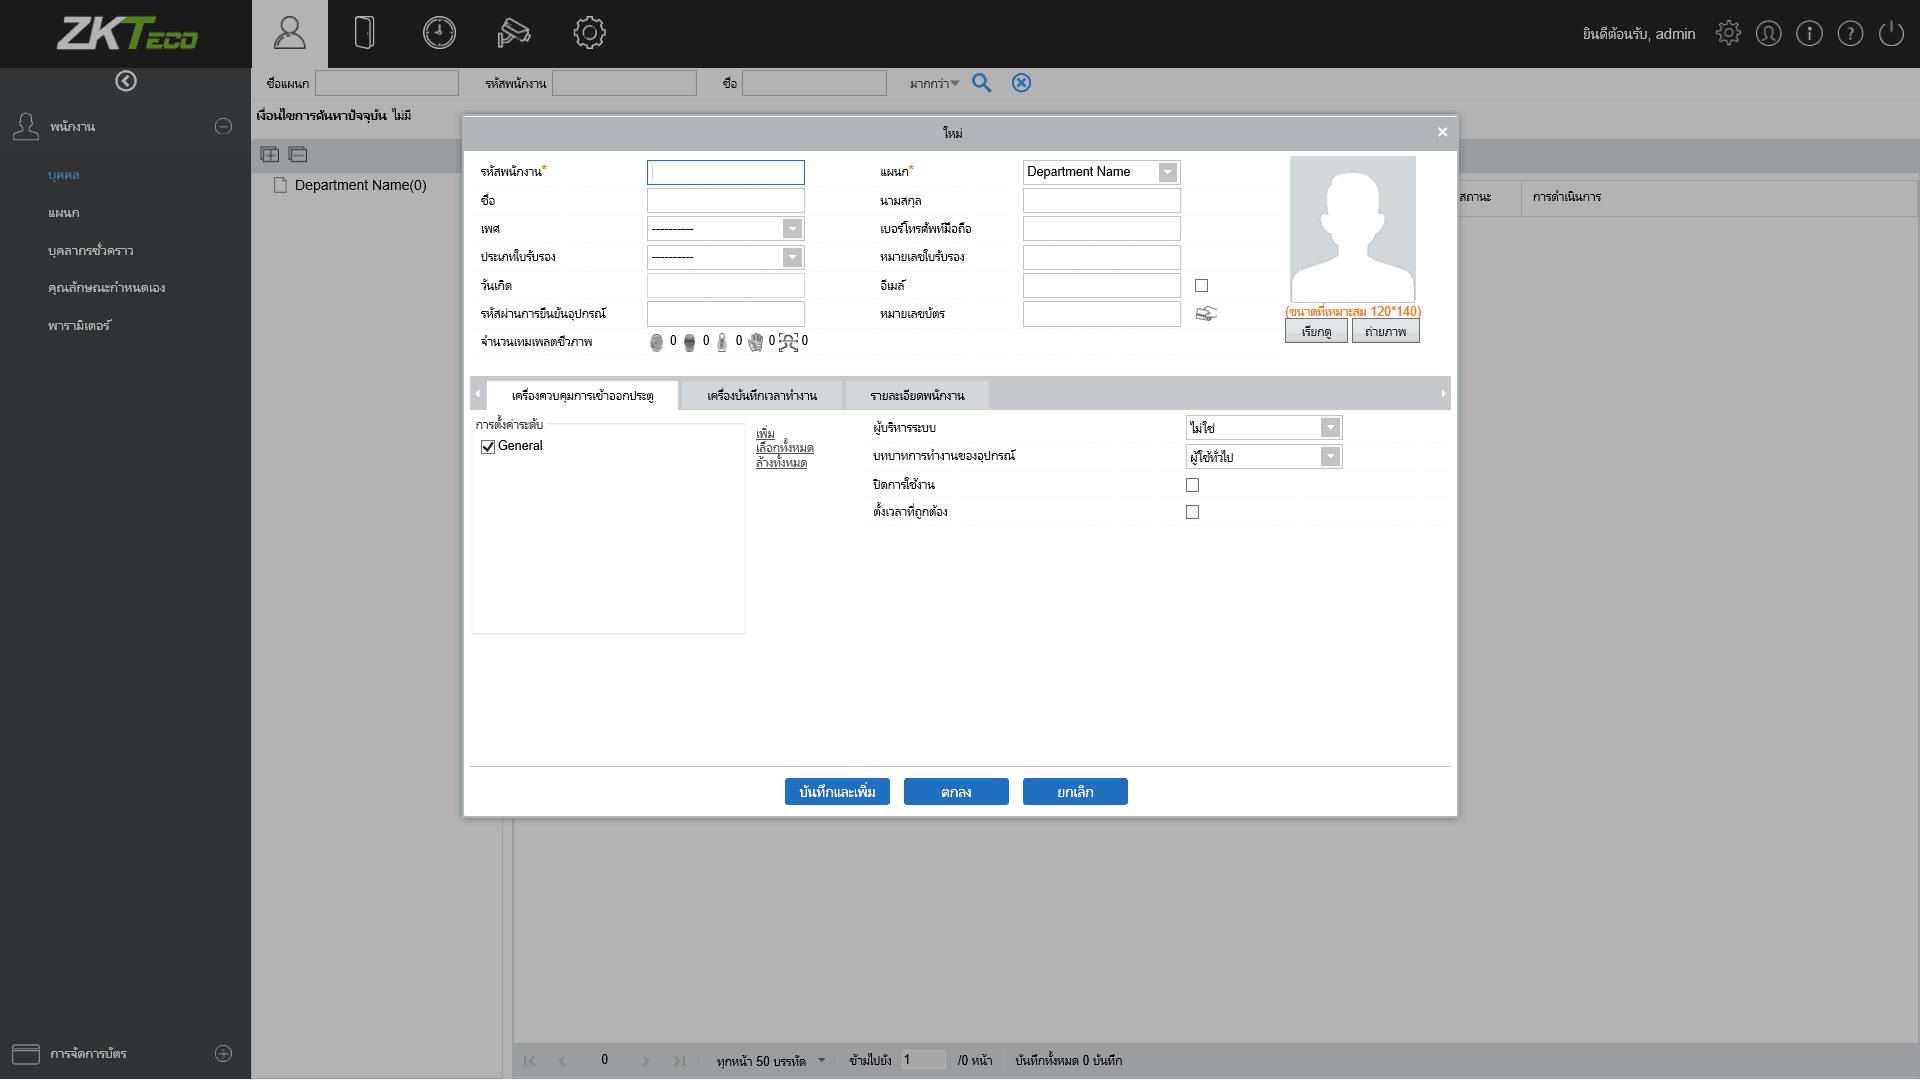Open the System gear module
This screenshot has width=1920, height=1080.
click(589, 33)
